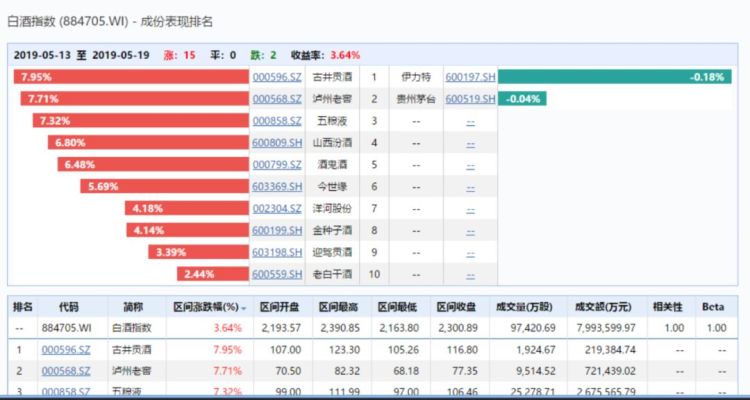The width and height of the screenshot is (750, 400).
Task: Select 贵州茅台 in the decliners list
Action: (416, 99)
